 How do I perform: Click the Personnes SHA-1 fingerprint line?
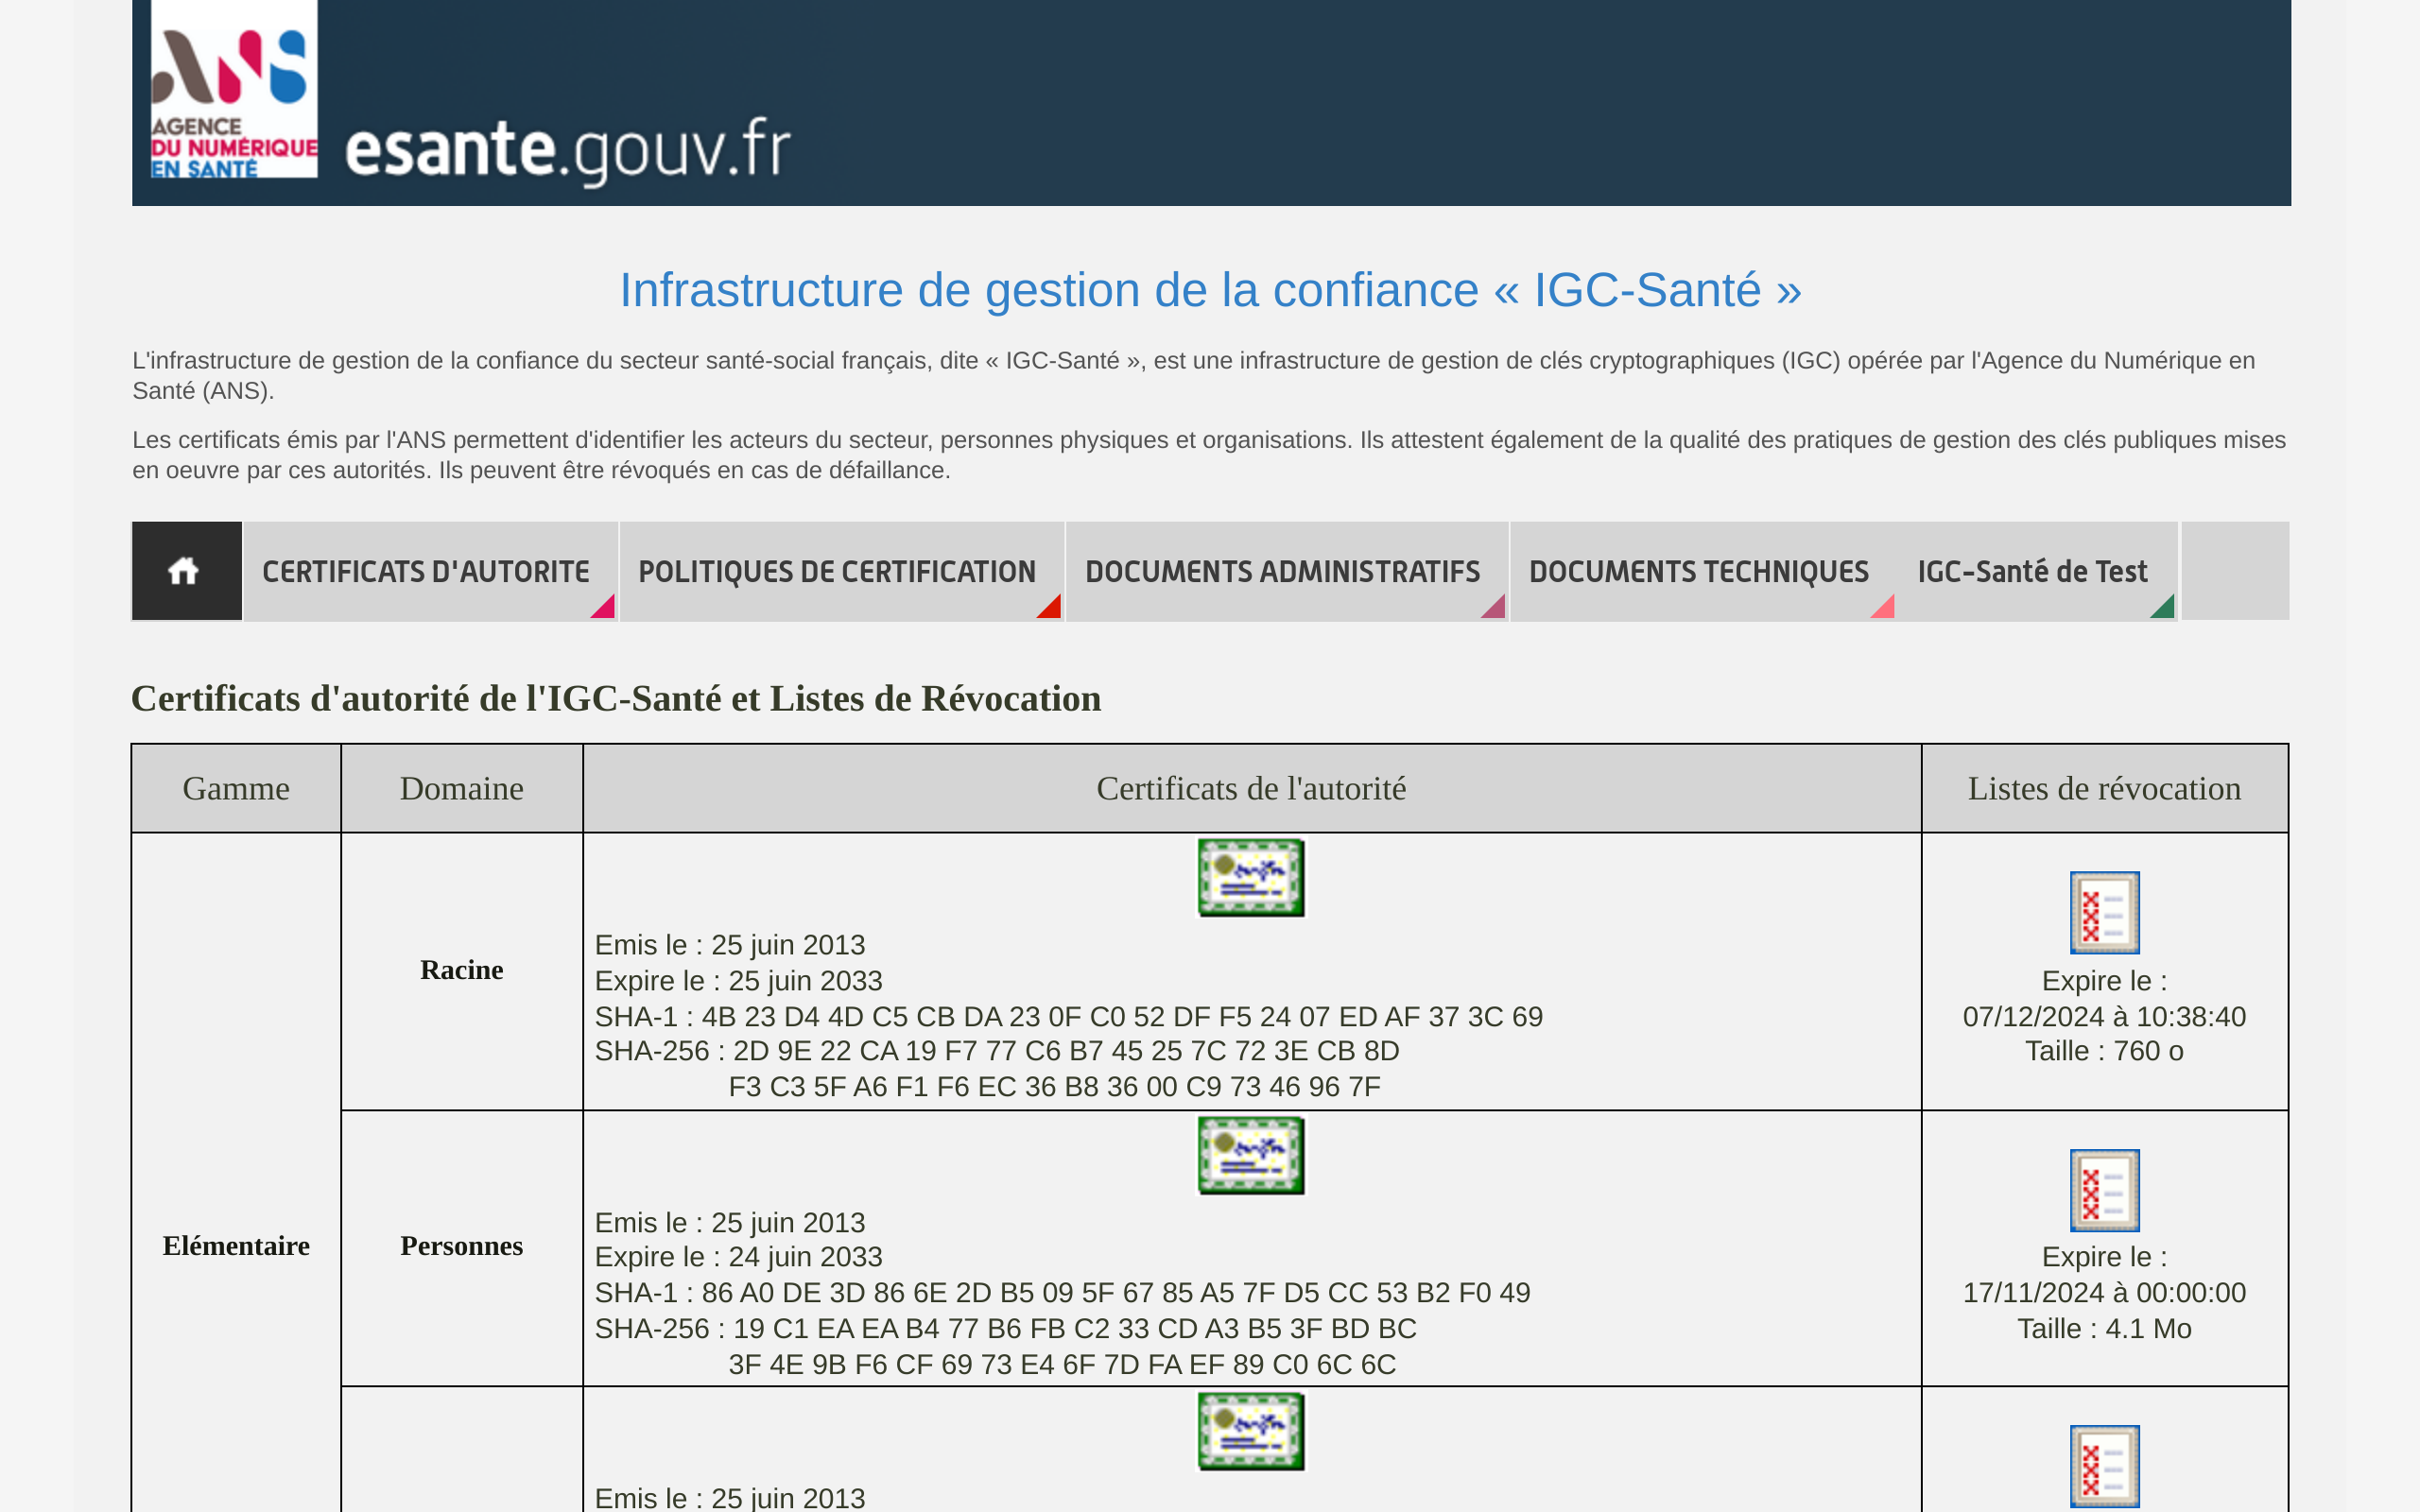point(1062,1293)
